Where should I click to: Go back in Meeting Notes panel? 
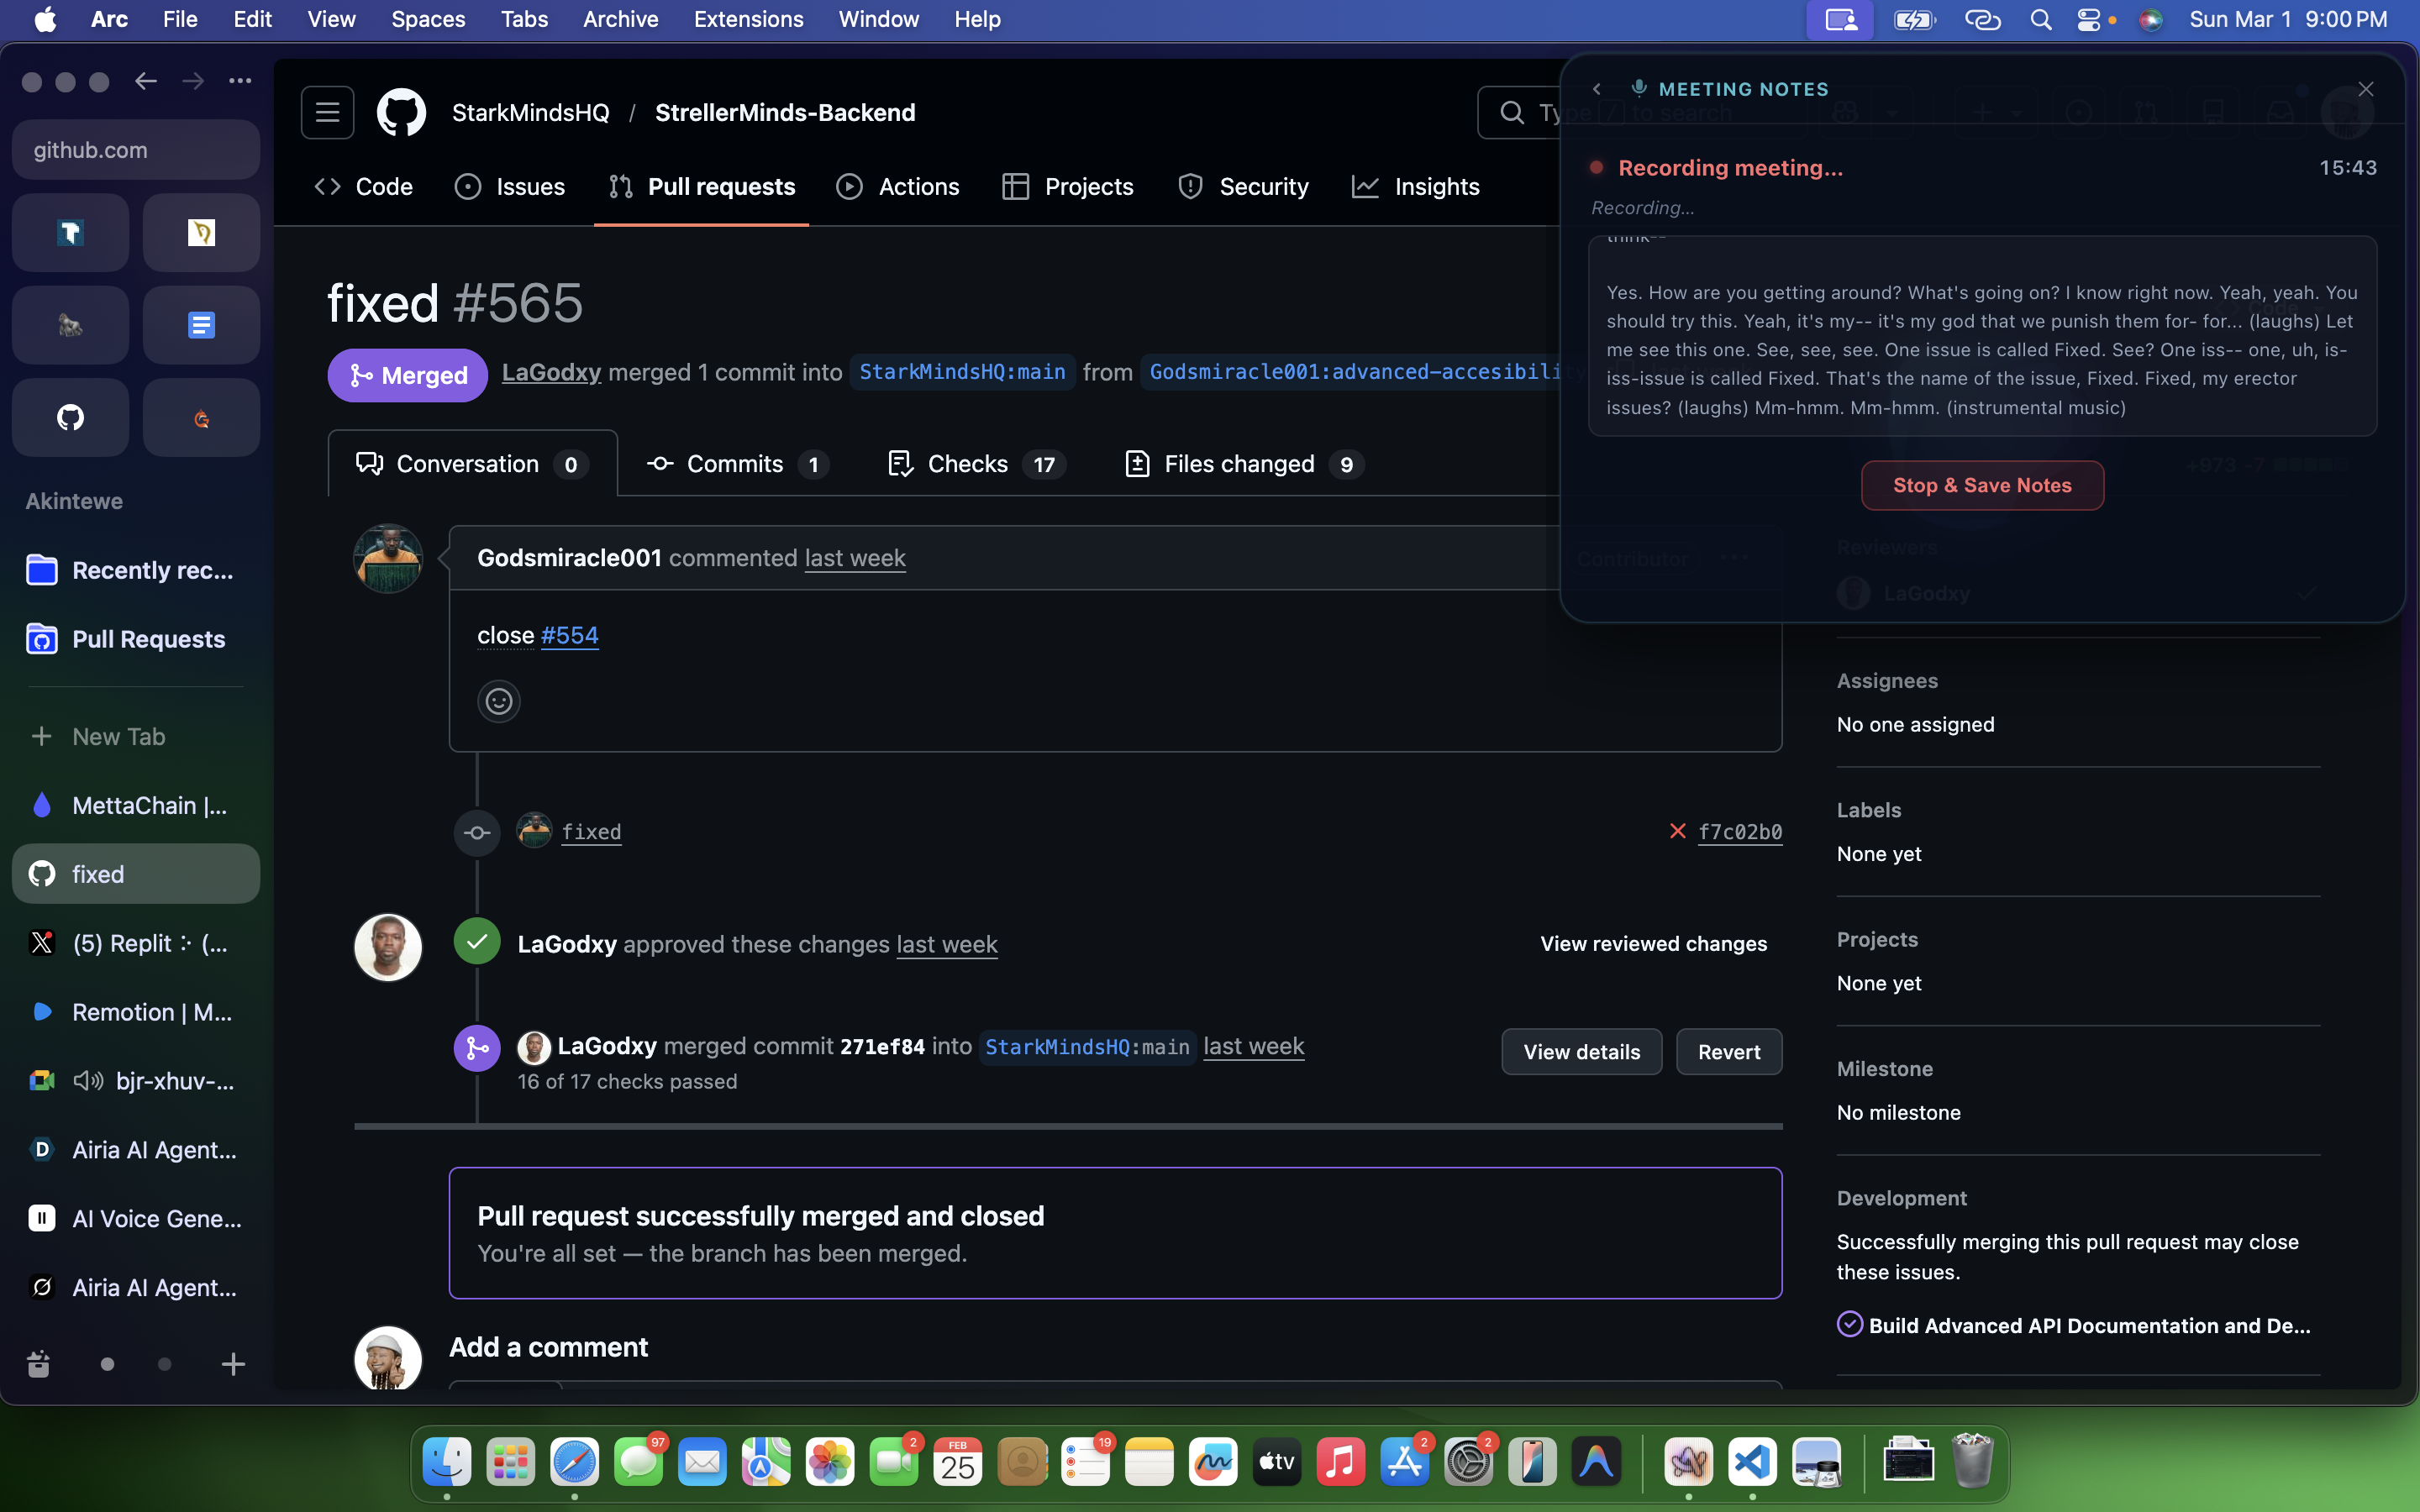tap(1597, 89)
